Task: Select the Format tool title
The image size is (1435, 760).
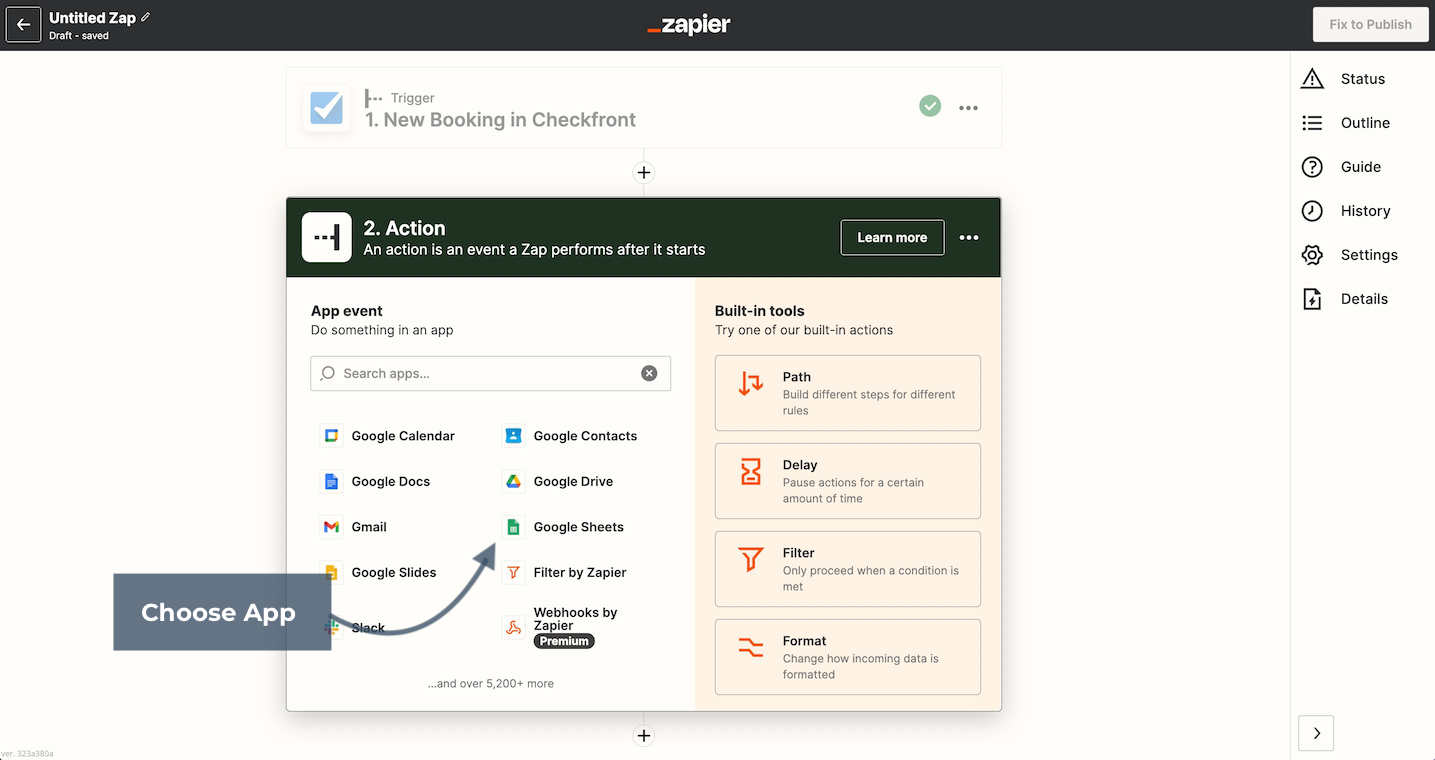Action: click(805, 641)
